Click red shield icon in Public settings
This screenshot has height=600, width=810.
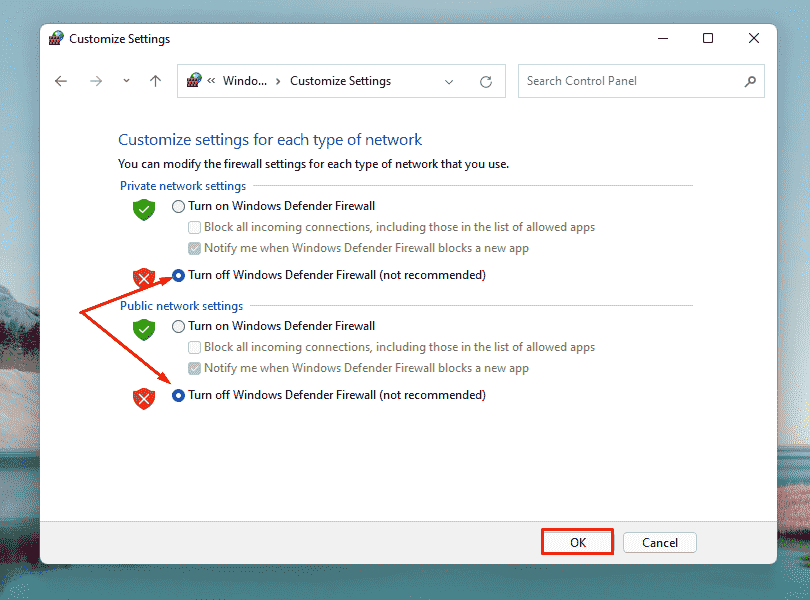click(144, 398)
